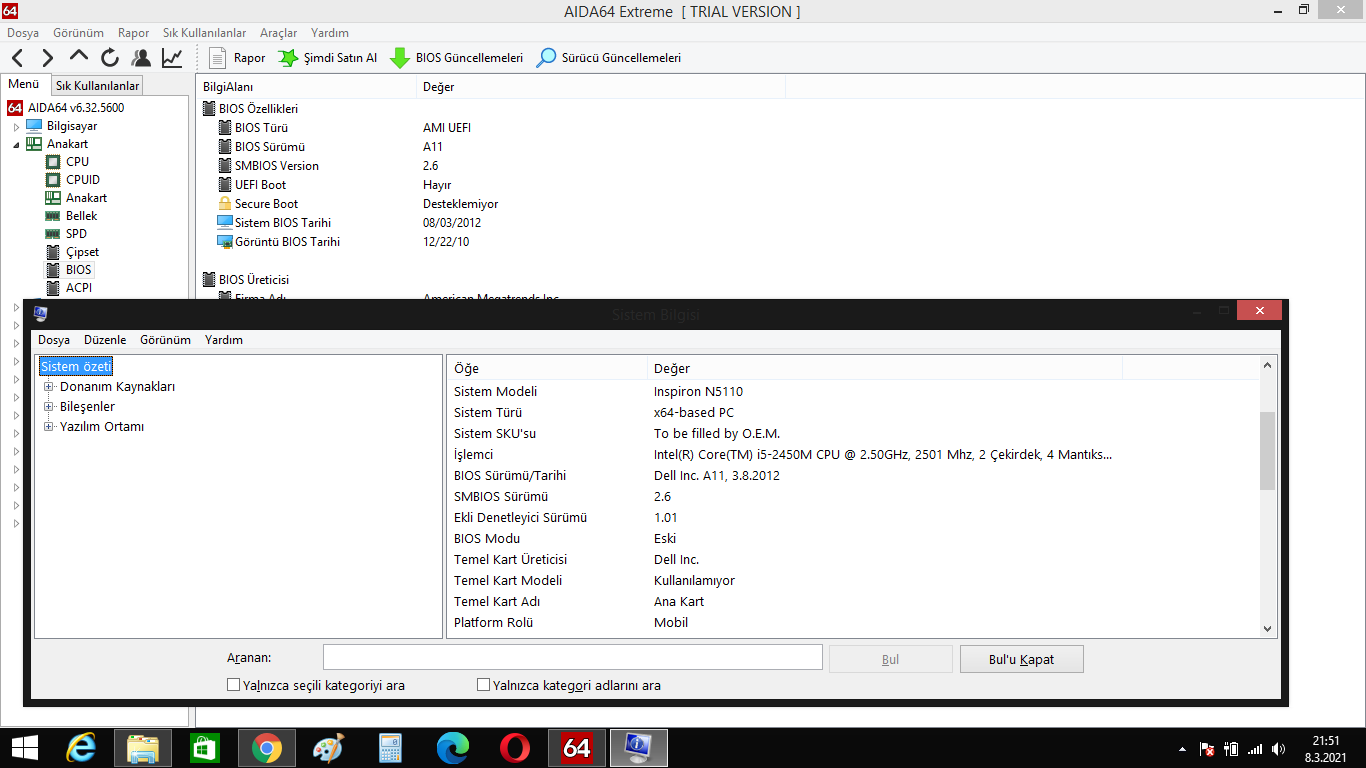Open the Düzenle menu in Sistem Bilgisi

(x=105, y=340)
